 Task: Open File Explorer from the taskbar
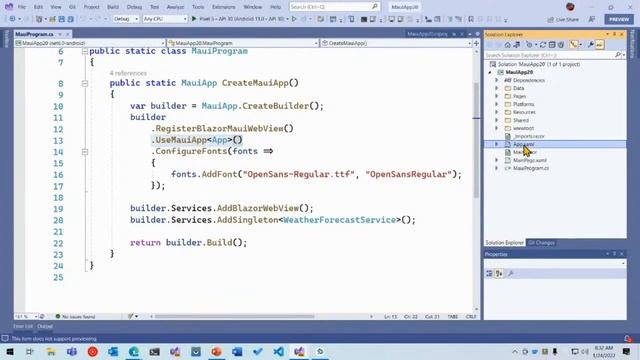click(51, 351)
